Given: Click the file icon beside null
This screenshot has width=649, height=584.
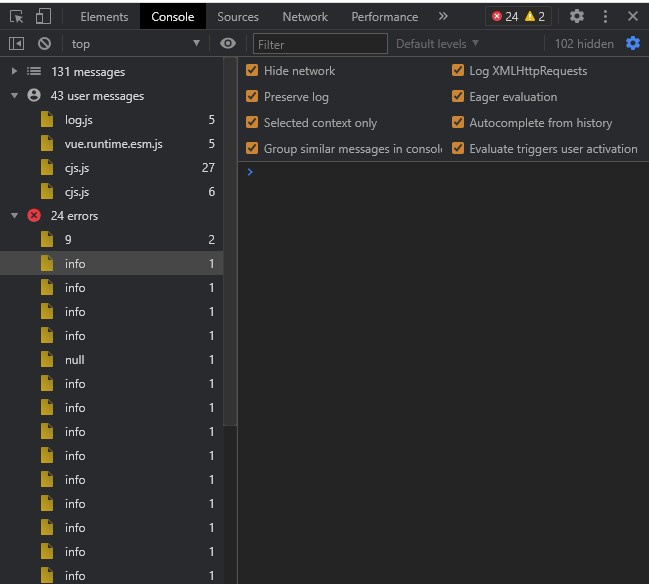Looking at the screenshot, I should point(47,359).
